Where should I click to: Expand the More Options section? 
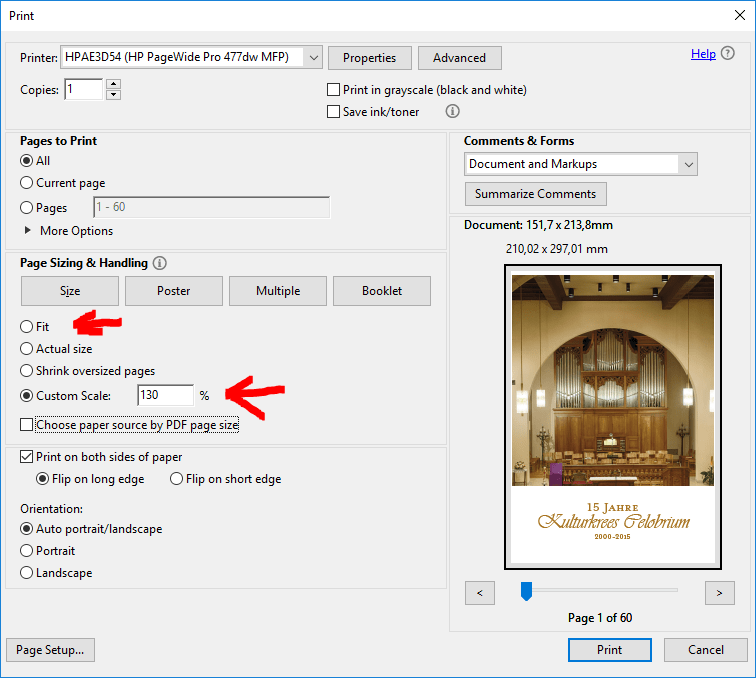27,231
